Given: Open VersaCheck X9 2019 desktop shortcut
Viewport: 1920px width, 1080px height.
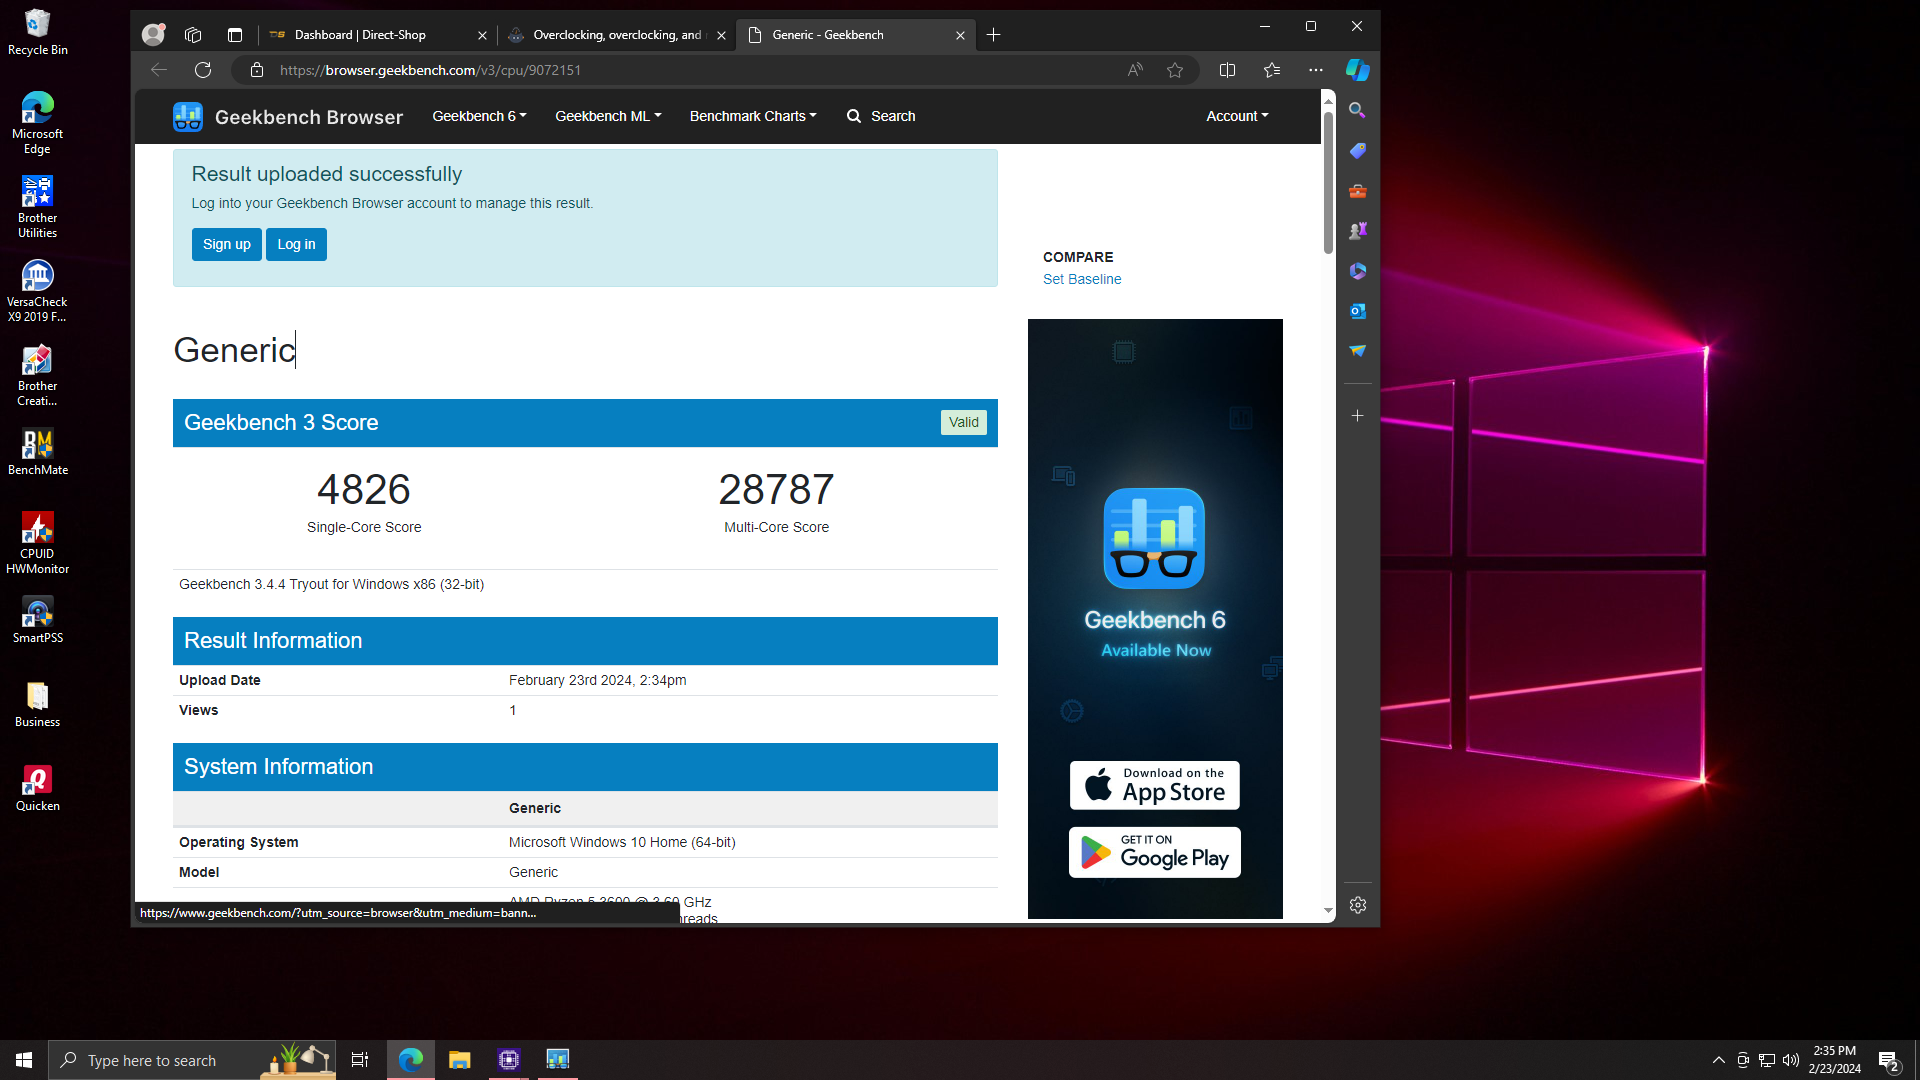Looking at the screenshot, I should click(37, 291).
